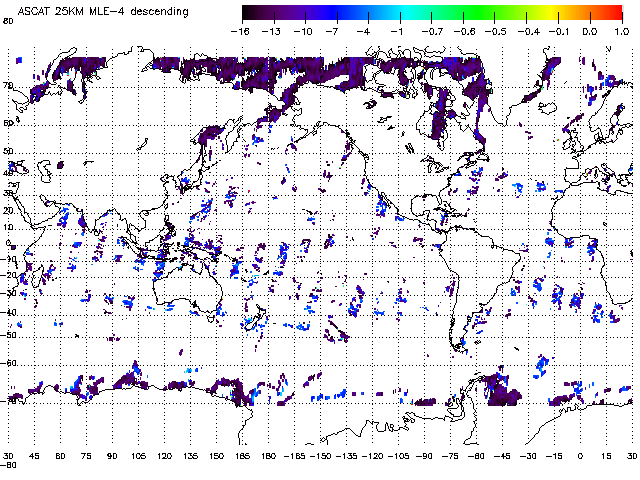640x480 pixels.
Task: Click the -45 longitude axis label
Action: coord(502,456)
